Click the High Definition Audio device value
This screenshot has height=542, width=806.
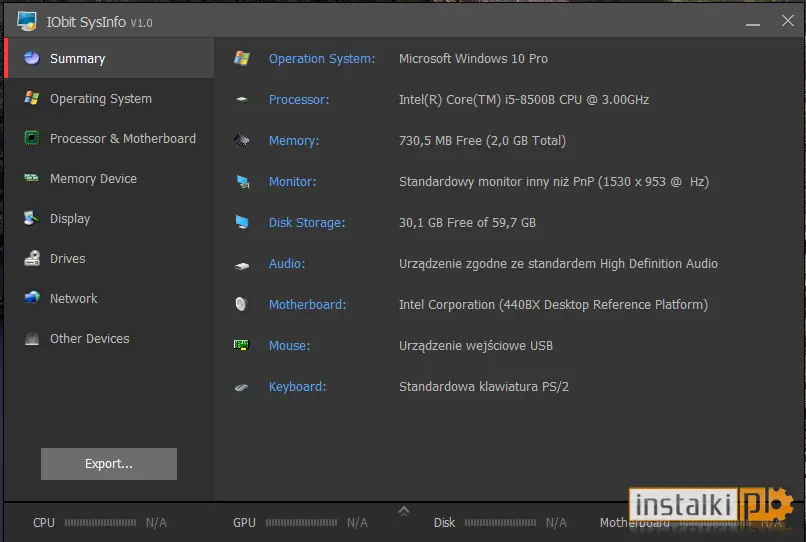click(558, 264)
